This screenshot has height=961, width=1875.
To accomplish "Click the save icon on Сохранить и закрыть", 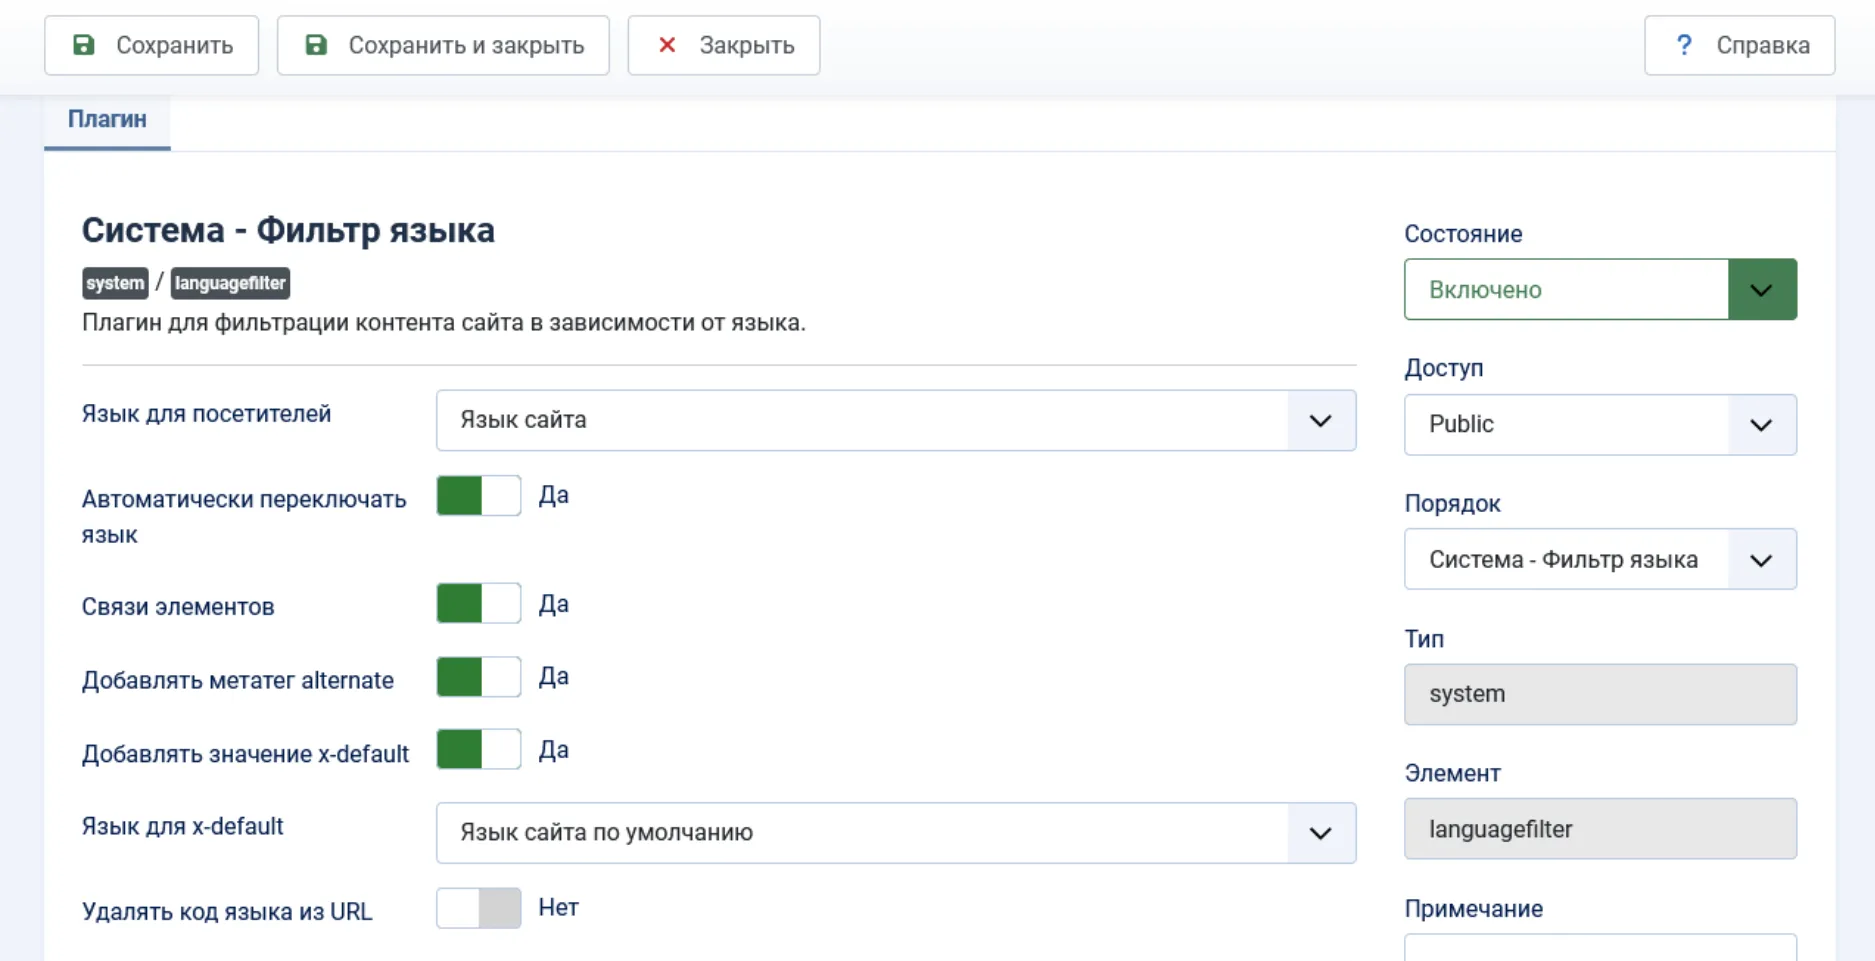I will point(316,45).
